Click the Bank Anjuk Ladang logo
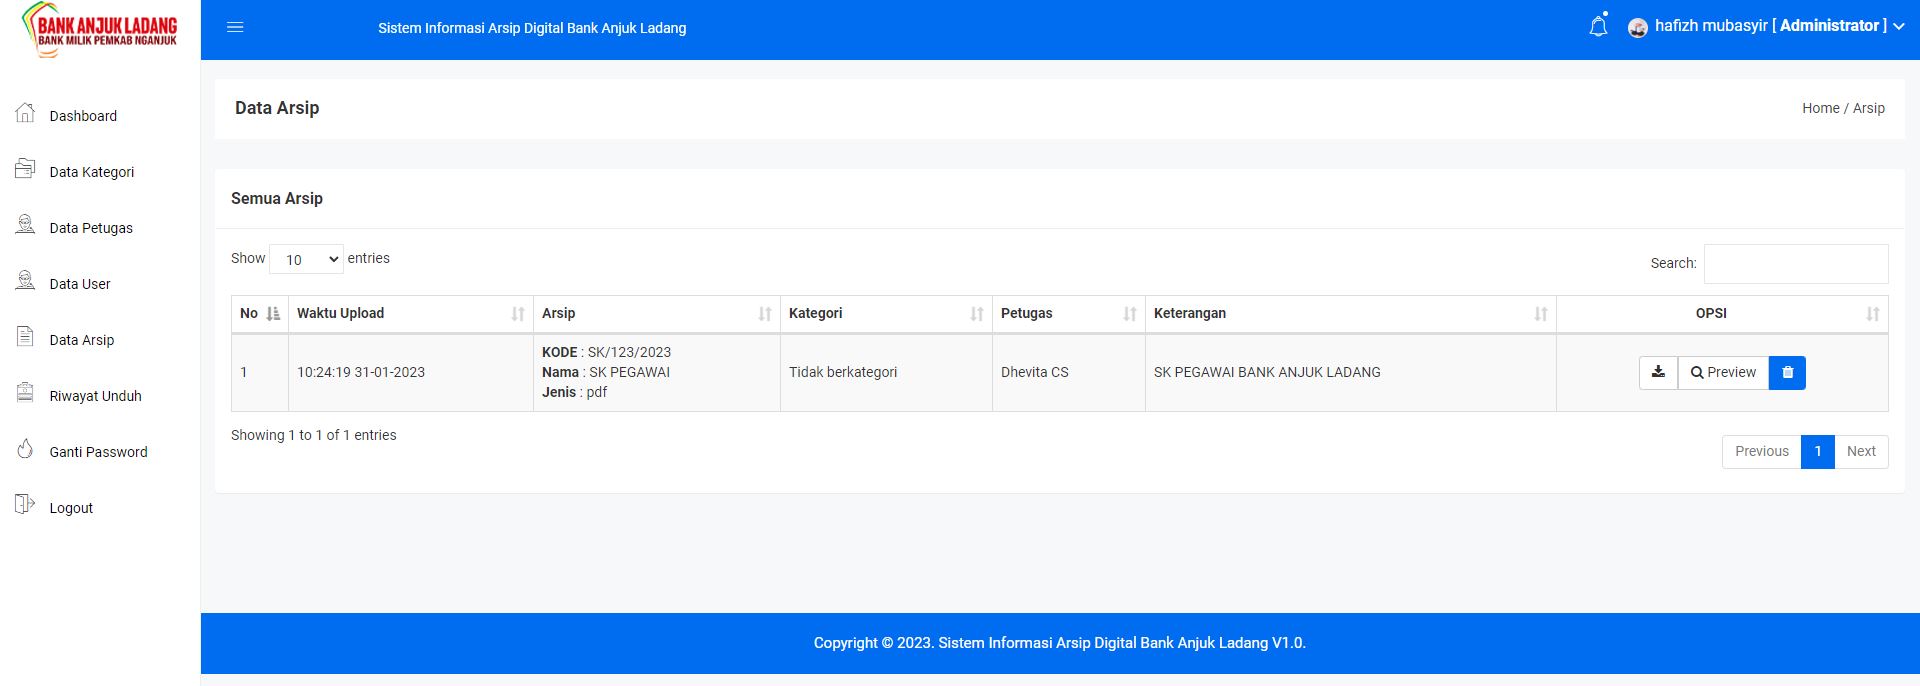The image size is (1920, 686). [100, 30]
